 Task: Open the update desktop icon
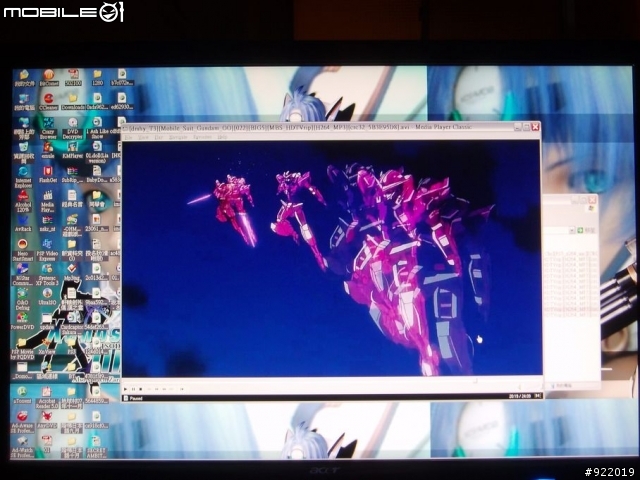pyautogui.click(x=47, y=322)
